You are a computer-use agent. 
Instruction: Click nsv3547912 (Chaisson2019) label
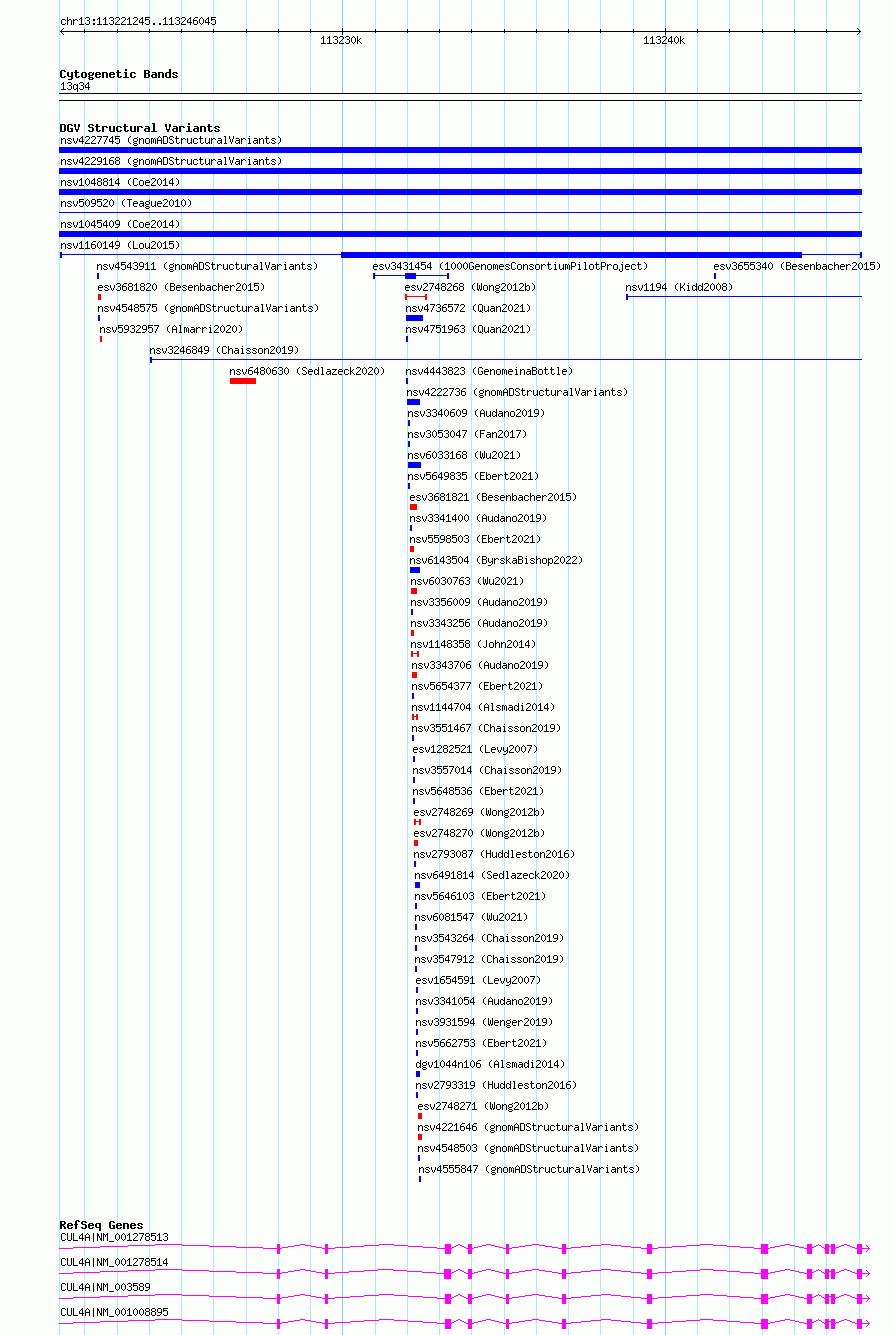[490, 959]
